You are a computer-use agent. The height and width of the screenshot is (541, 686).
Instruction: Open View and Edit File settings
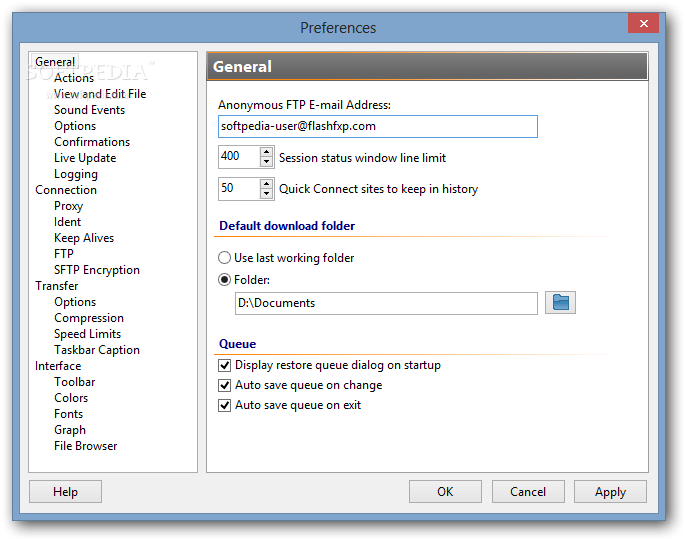(100, 94)
